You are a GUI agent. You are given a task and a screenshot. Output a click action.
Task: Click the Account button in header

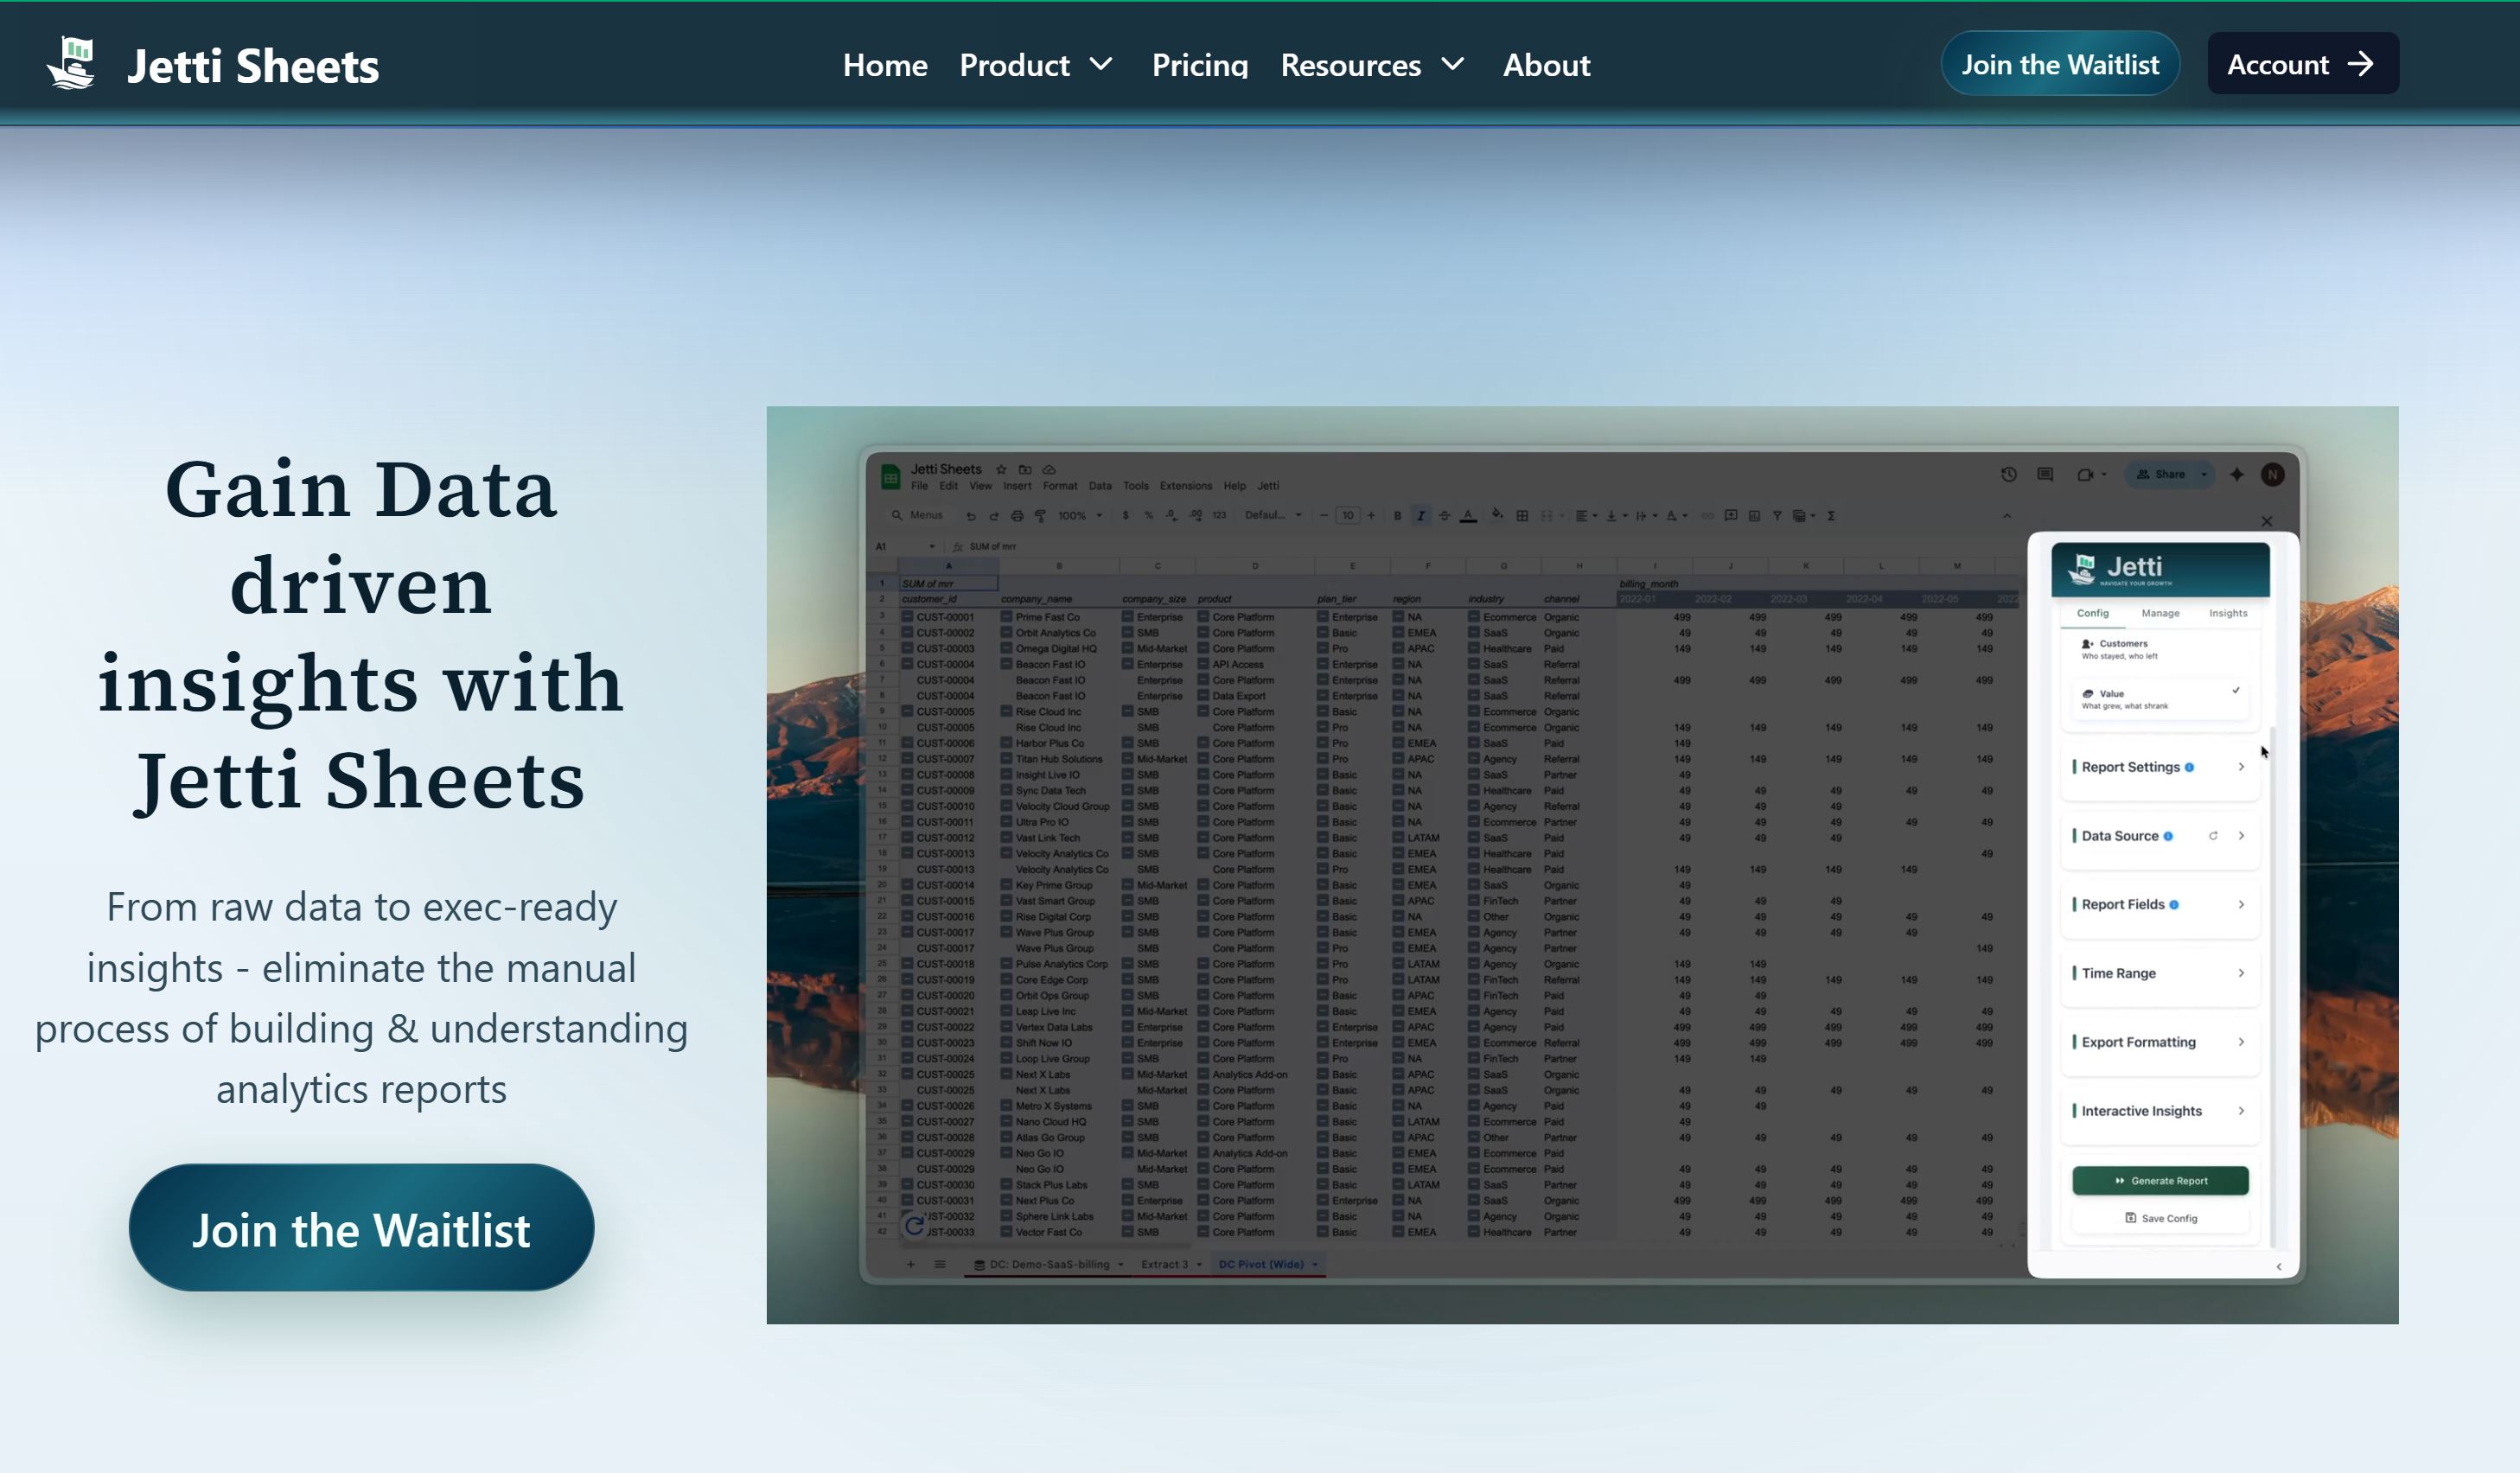[x=2302, y=64]
